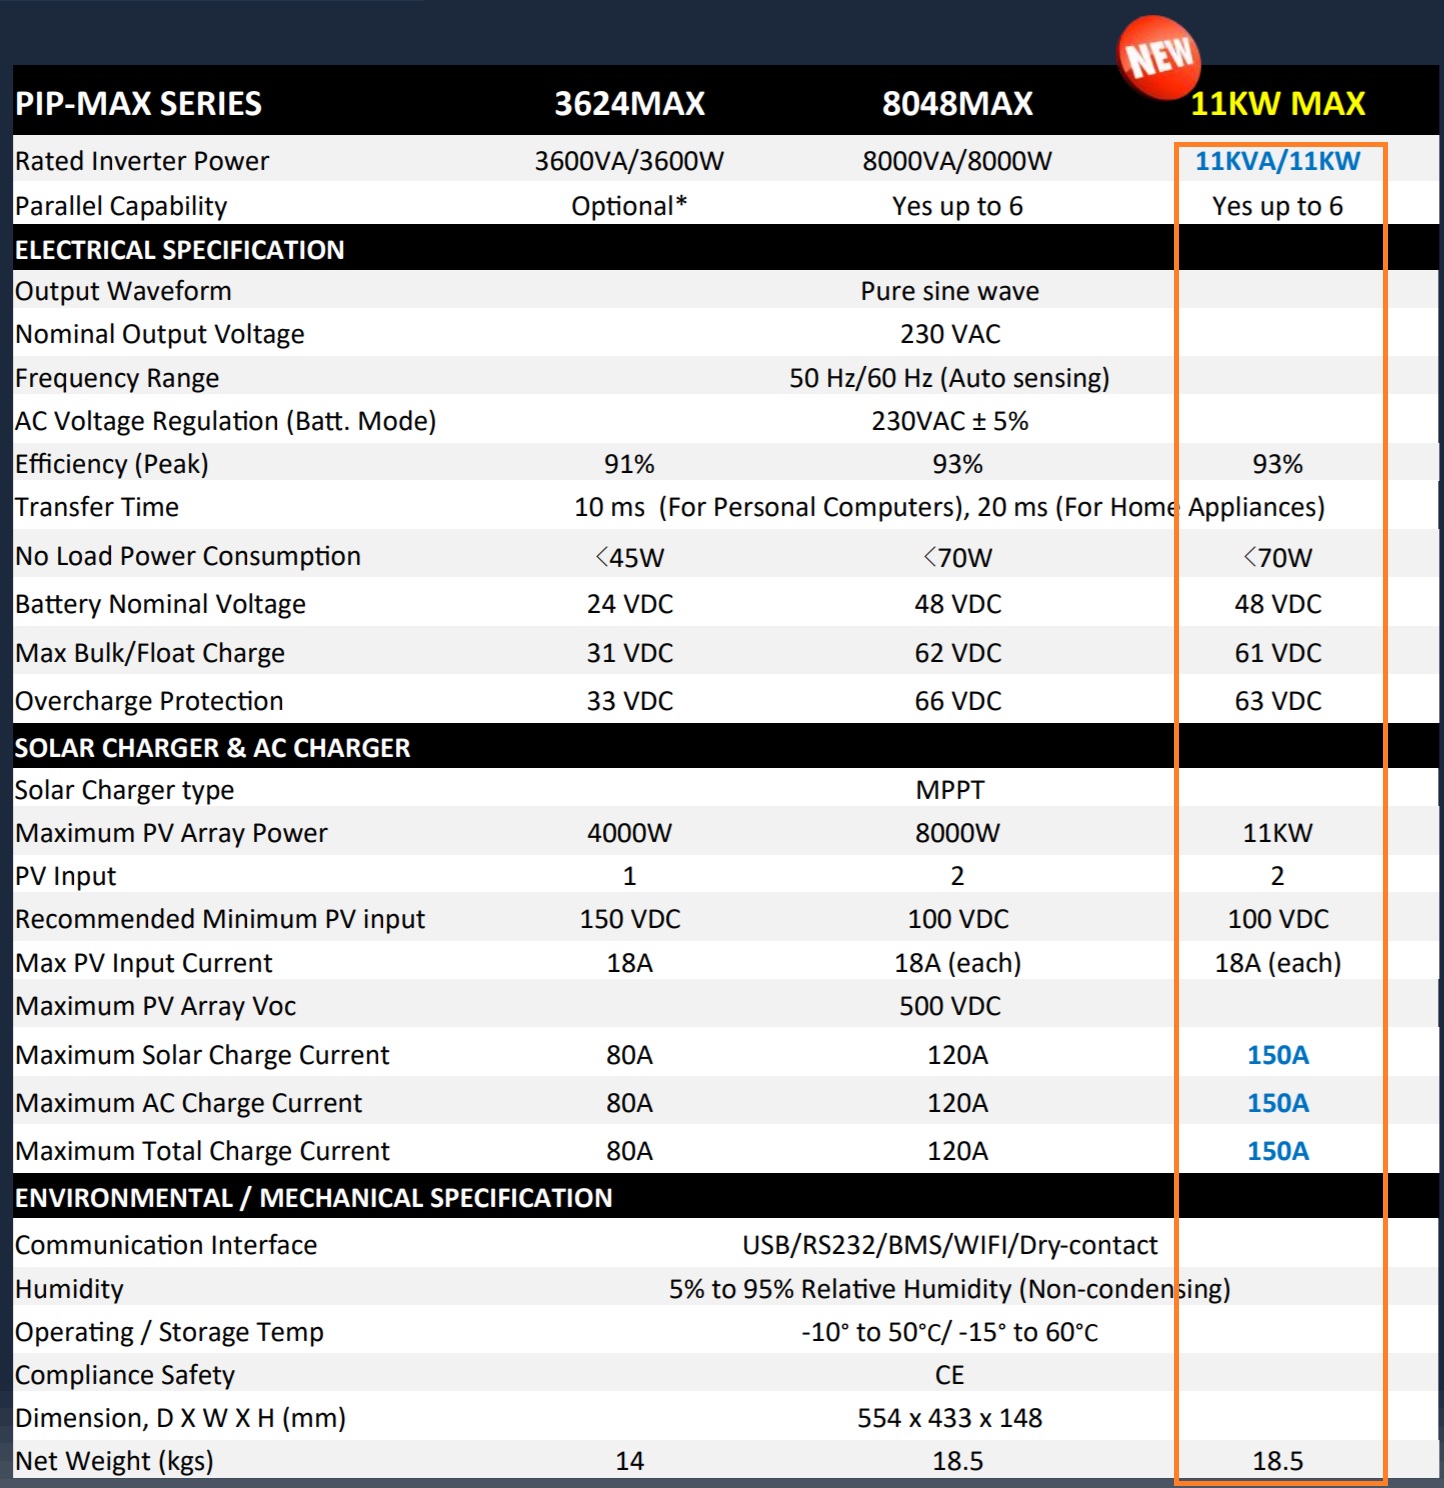Click the blue 150A Maximum Total Charge value
The height and width of the screenshot is (1488, 1444).
click(x=1278, y=1151)
